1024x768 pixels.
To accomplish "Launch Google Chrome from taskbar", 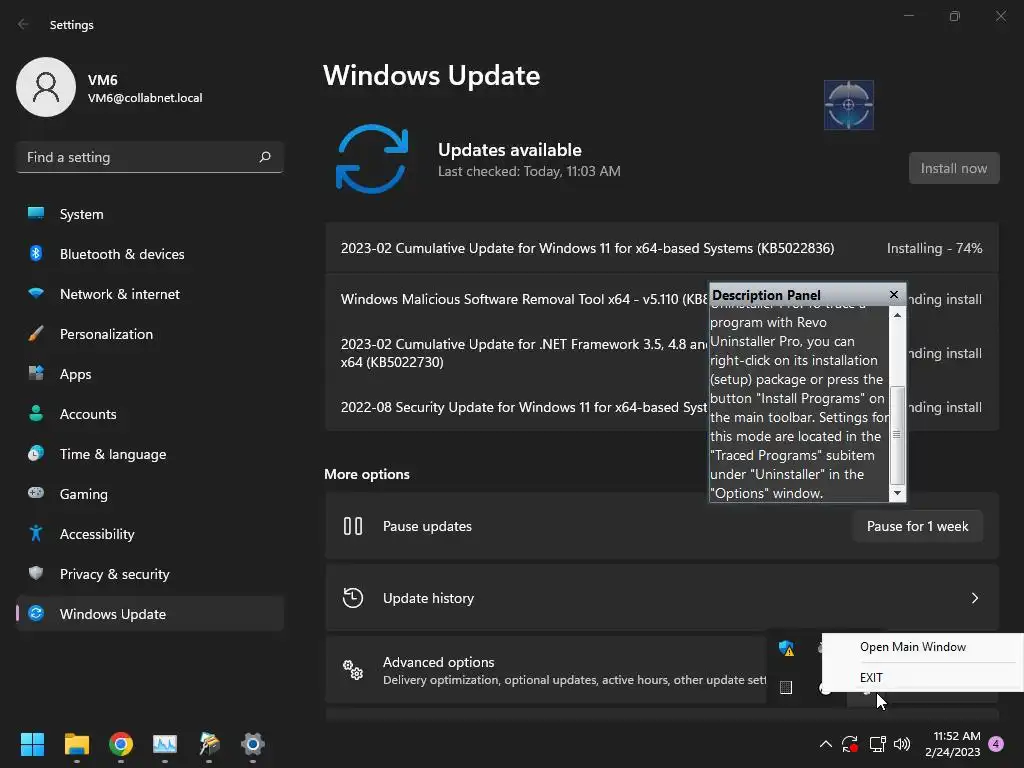I will 121,744.
